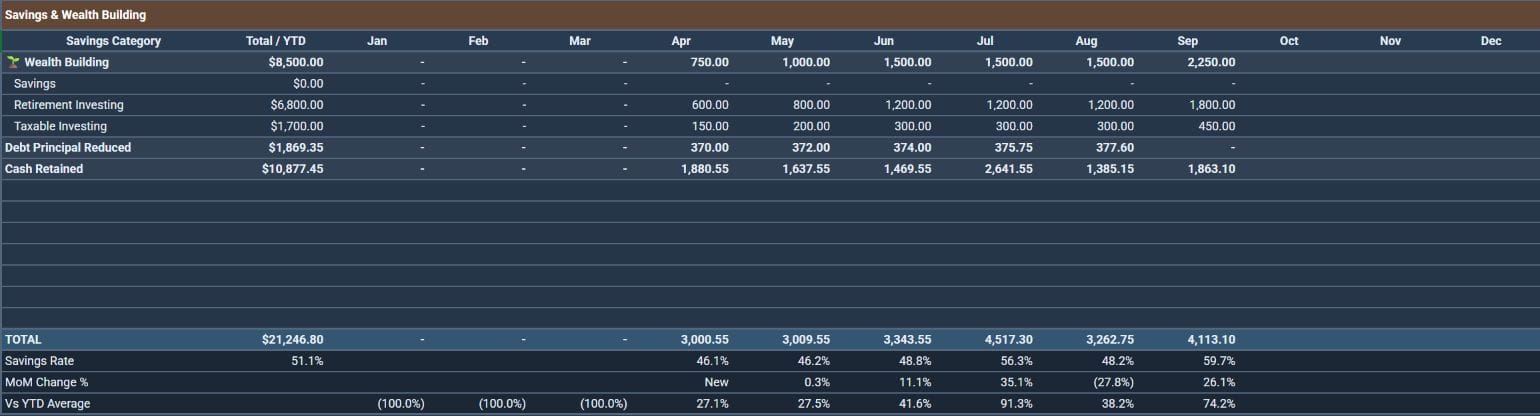The height and width of the screenshot is (416, 1540).
Task: Select Taxable Investing Apr value 150.00
Action: 710,126
